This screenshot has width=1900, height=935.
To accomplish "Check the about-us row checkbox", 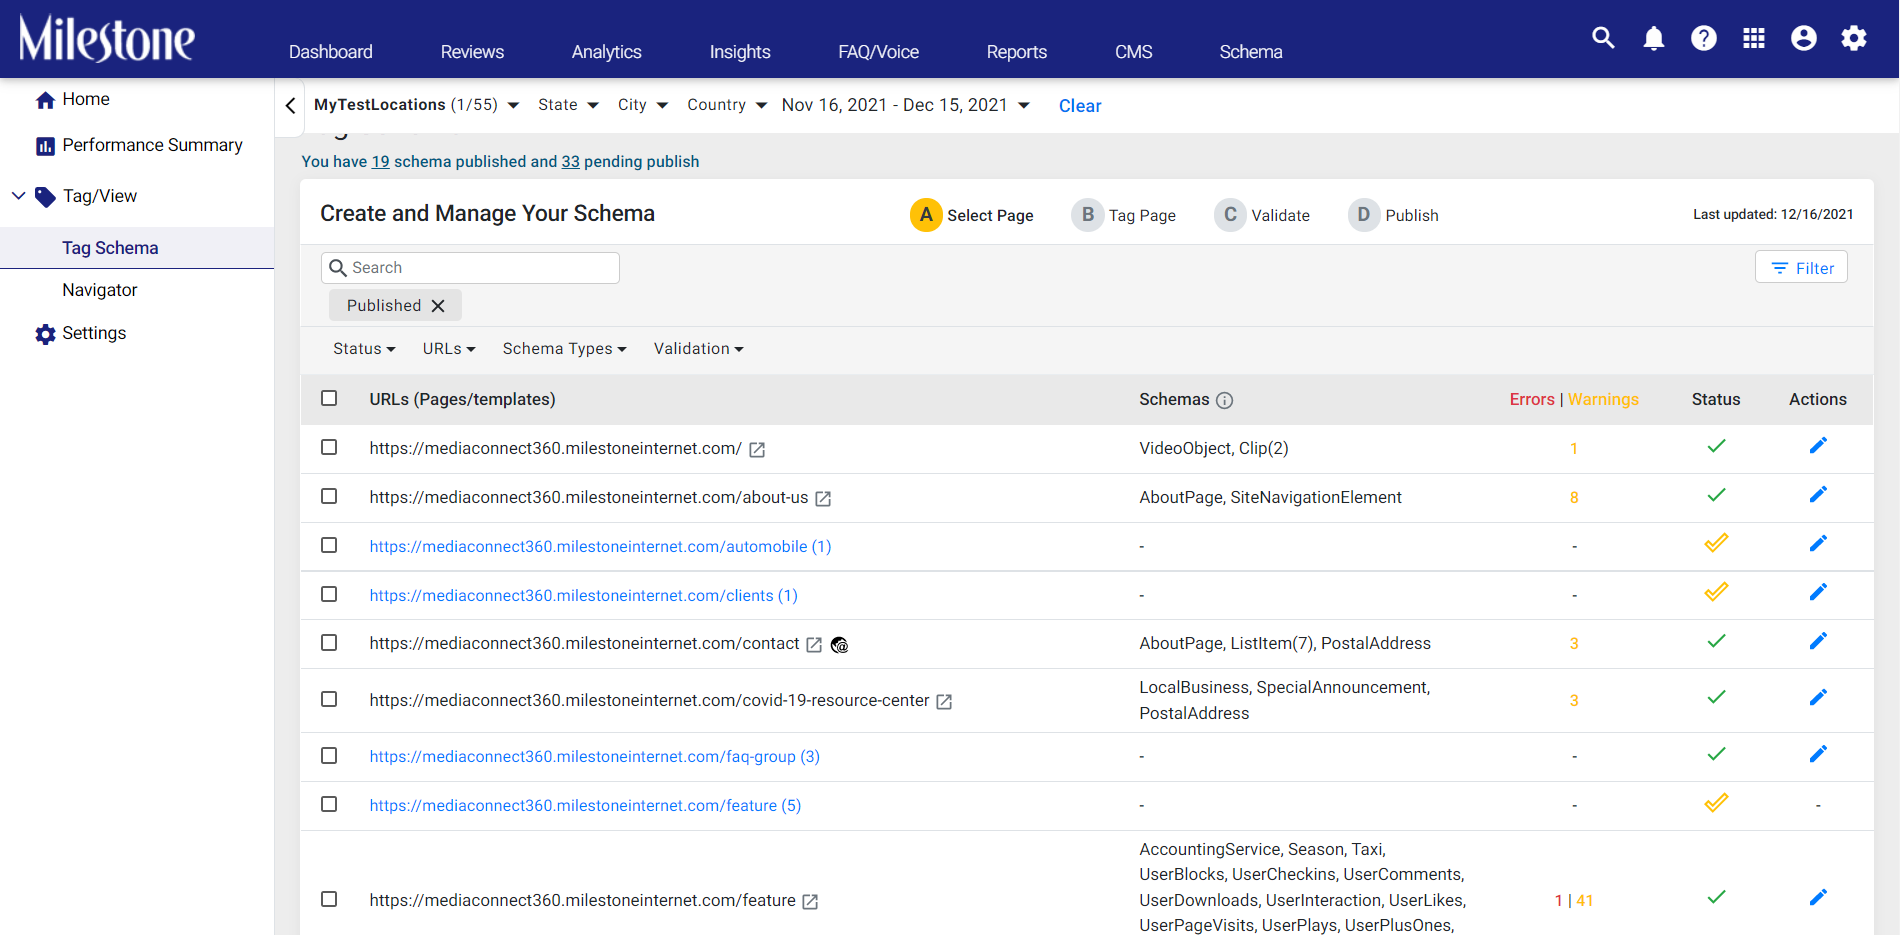I will click(329, 496).
